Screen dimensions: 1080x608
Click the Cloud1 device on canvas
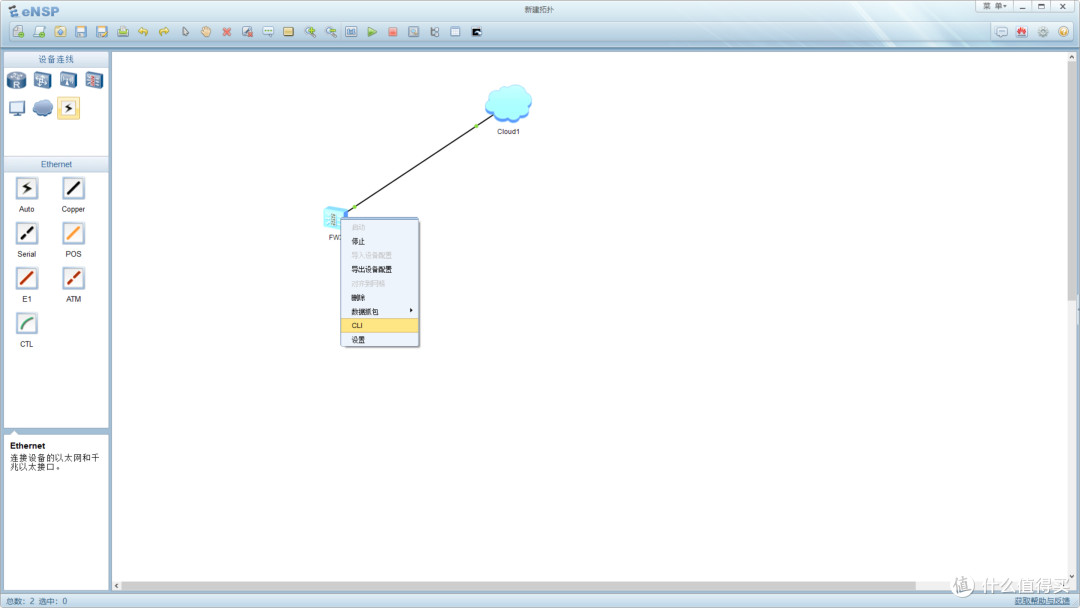[x=508, y=104]
